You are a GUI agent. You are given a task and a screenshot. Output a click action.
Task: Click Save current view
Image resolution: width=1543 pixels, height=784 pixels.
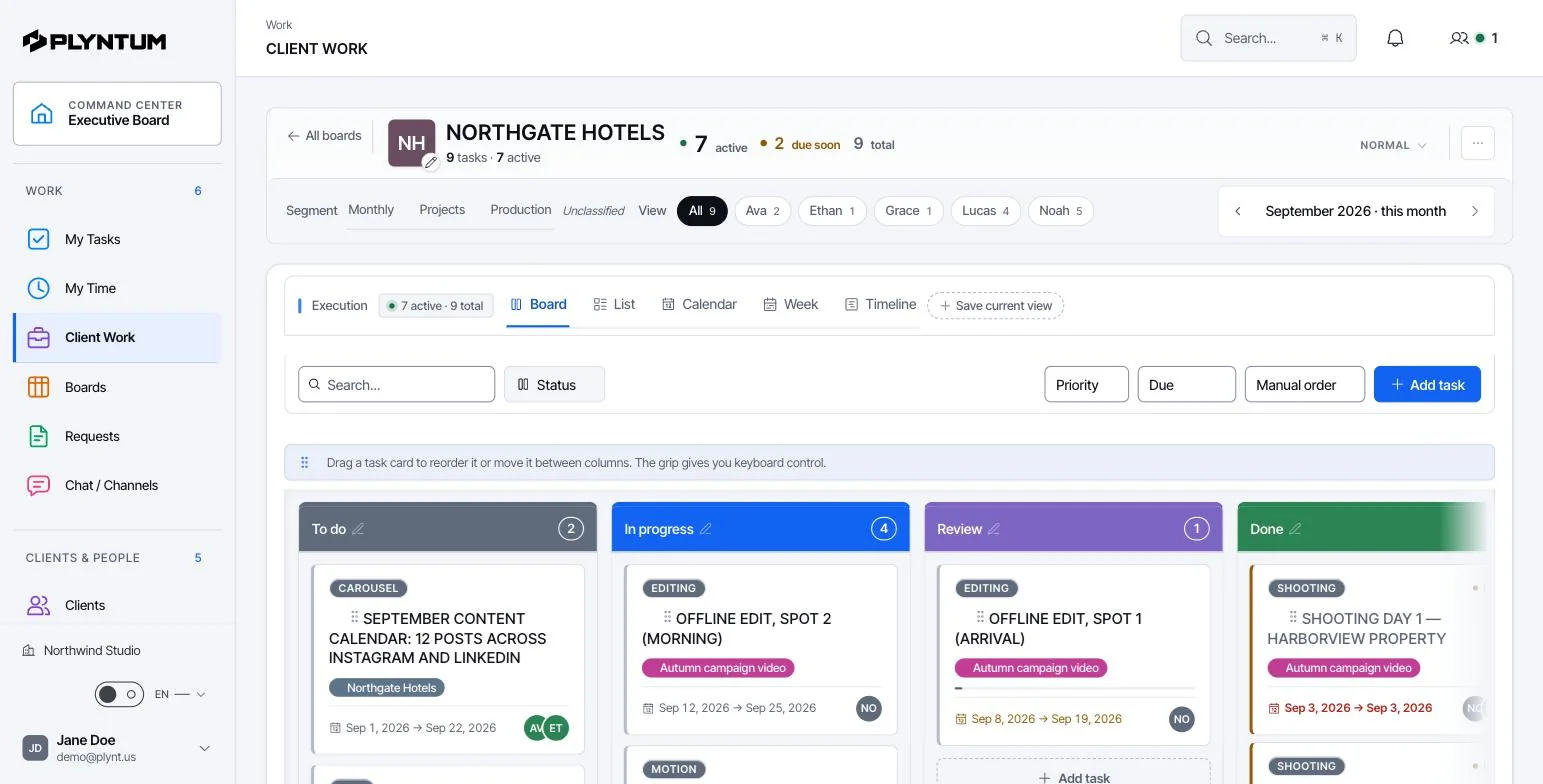(995, 306)
